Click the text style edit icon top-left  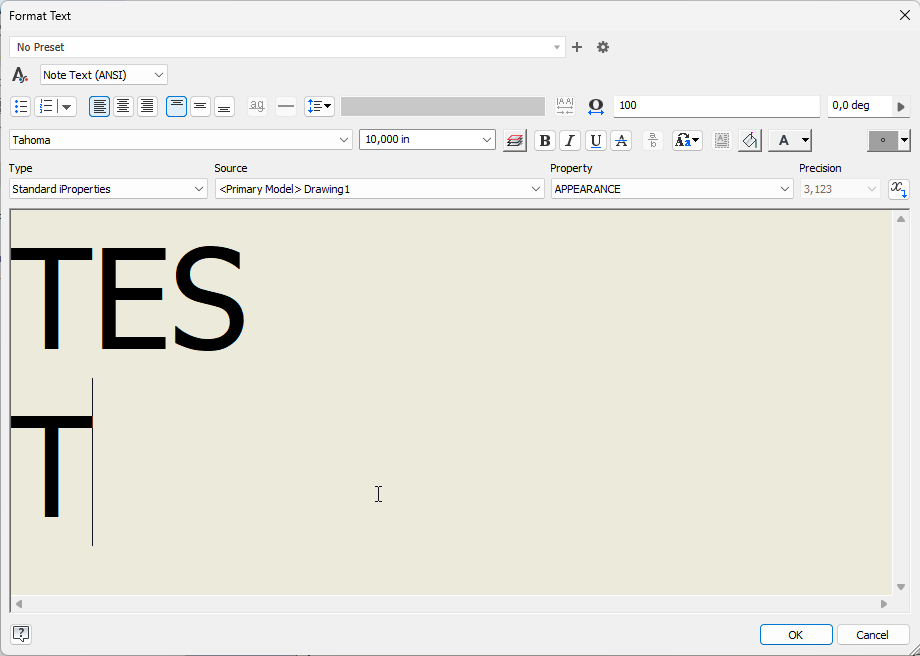tap(19, 74)
